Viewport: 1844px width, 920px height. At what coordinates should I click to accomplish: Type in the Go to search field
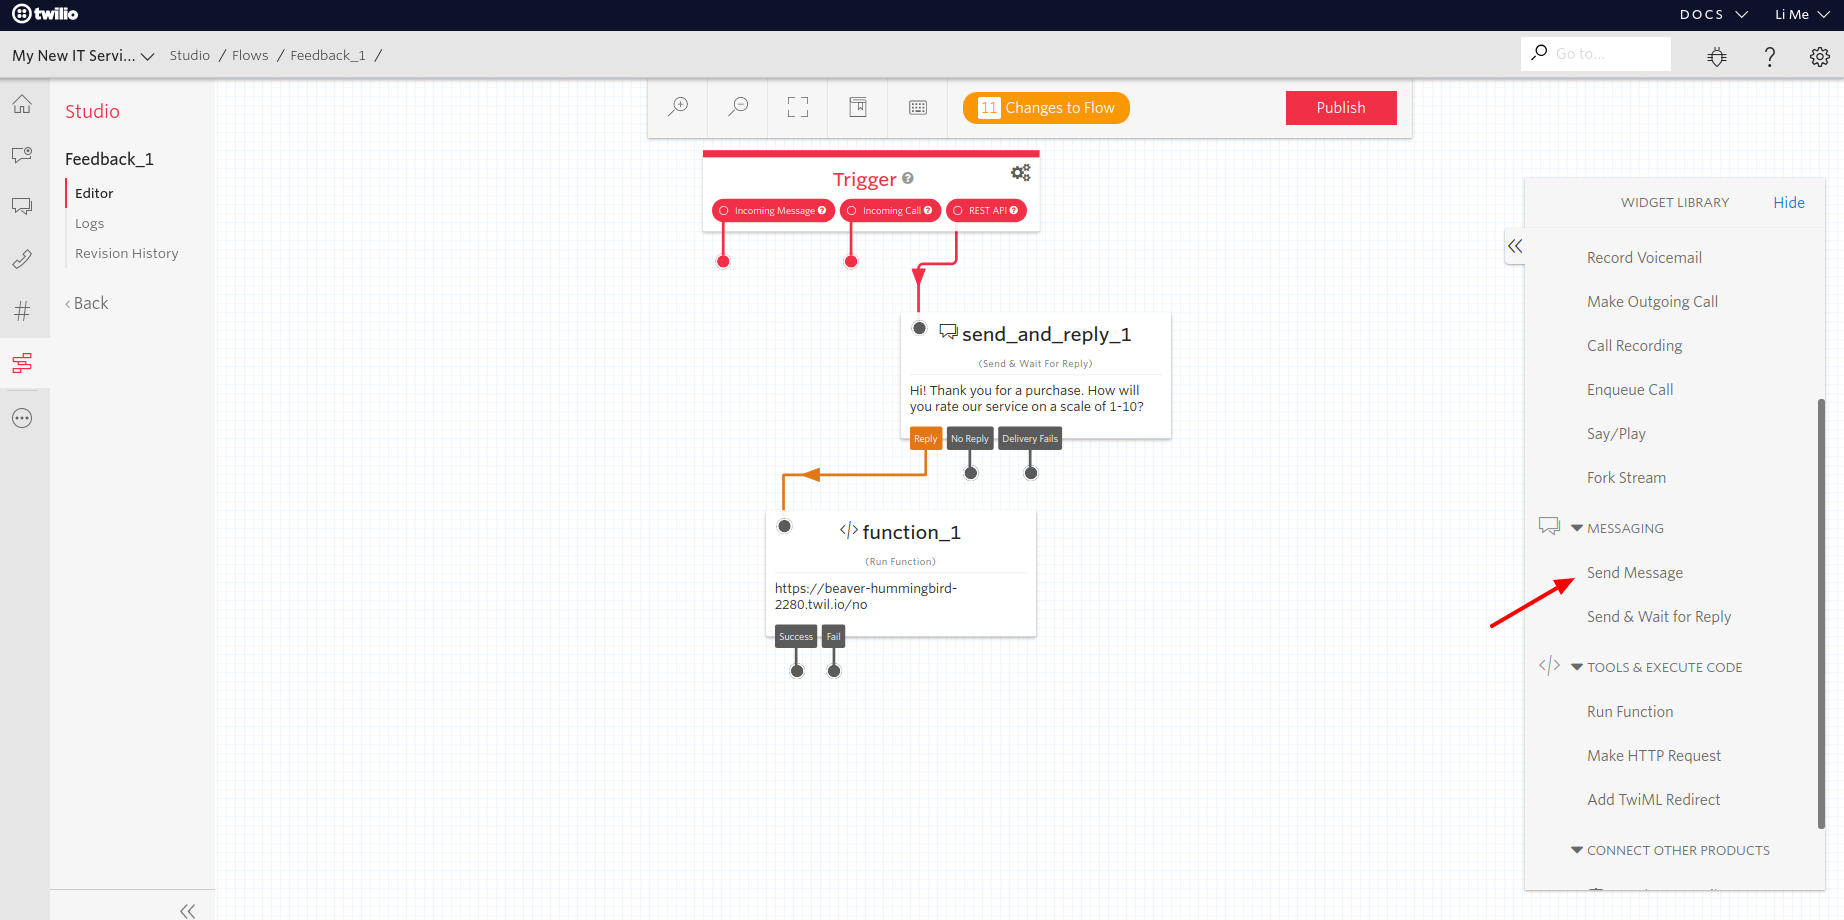point(1596,53)
